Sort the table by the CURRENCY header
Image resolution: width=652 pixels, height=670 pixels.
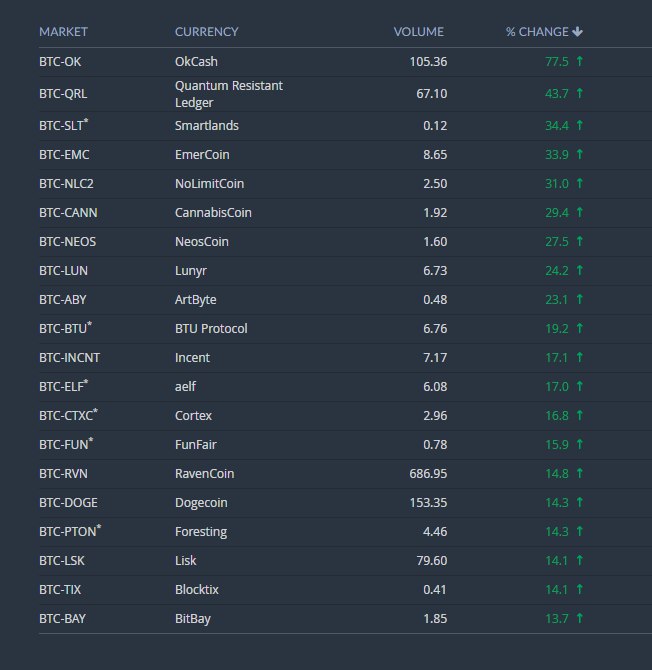(206, 32)
